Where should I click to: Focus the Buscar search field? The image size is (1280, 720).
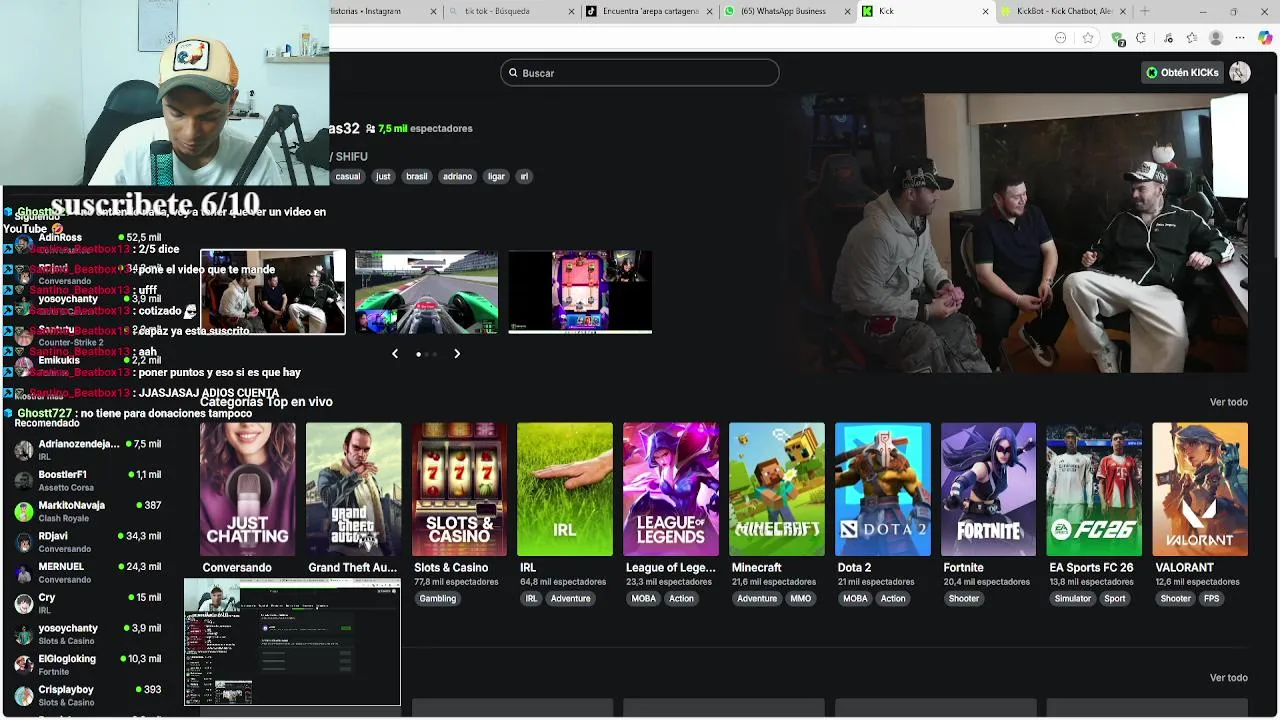tap(640, 73)
